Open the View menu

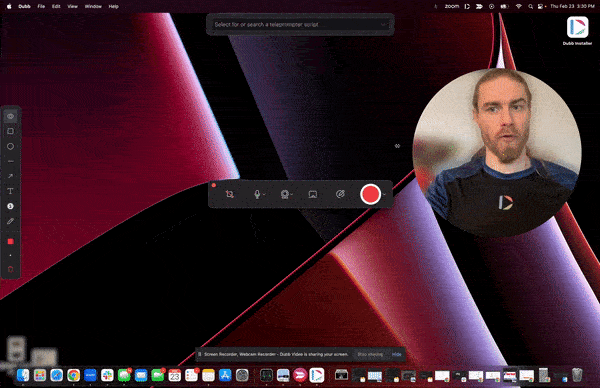click(72, 6)
